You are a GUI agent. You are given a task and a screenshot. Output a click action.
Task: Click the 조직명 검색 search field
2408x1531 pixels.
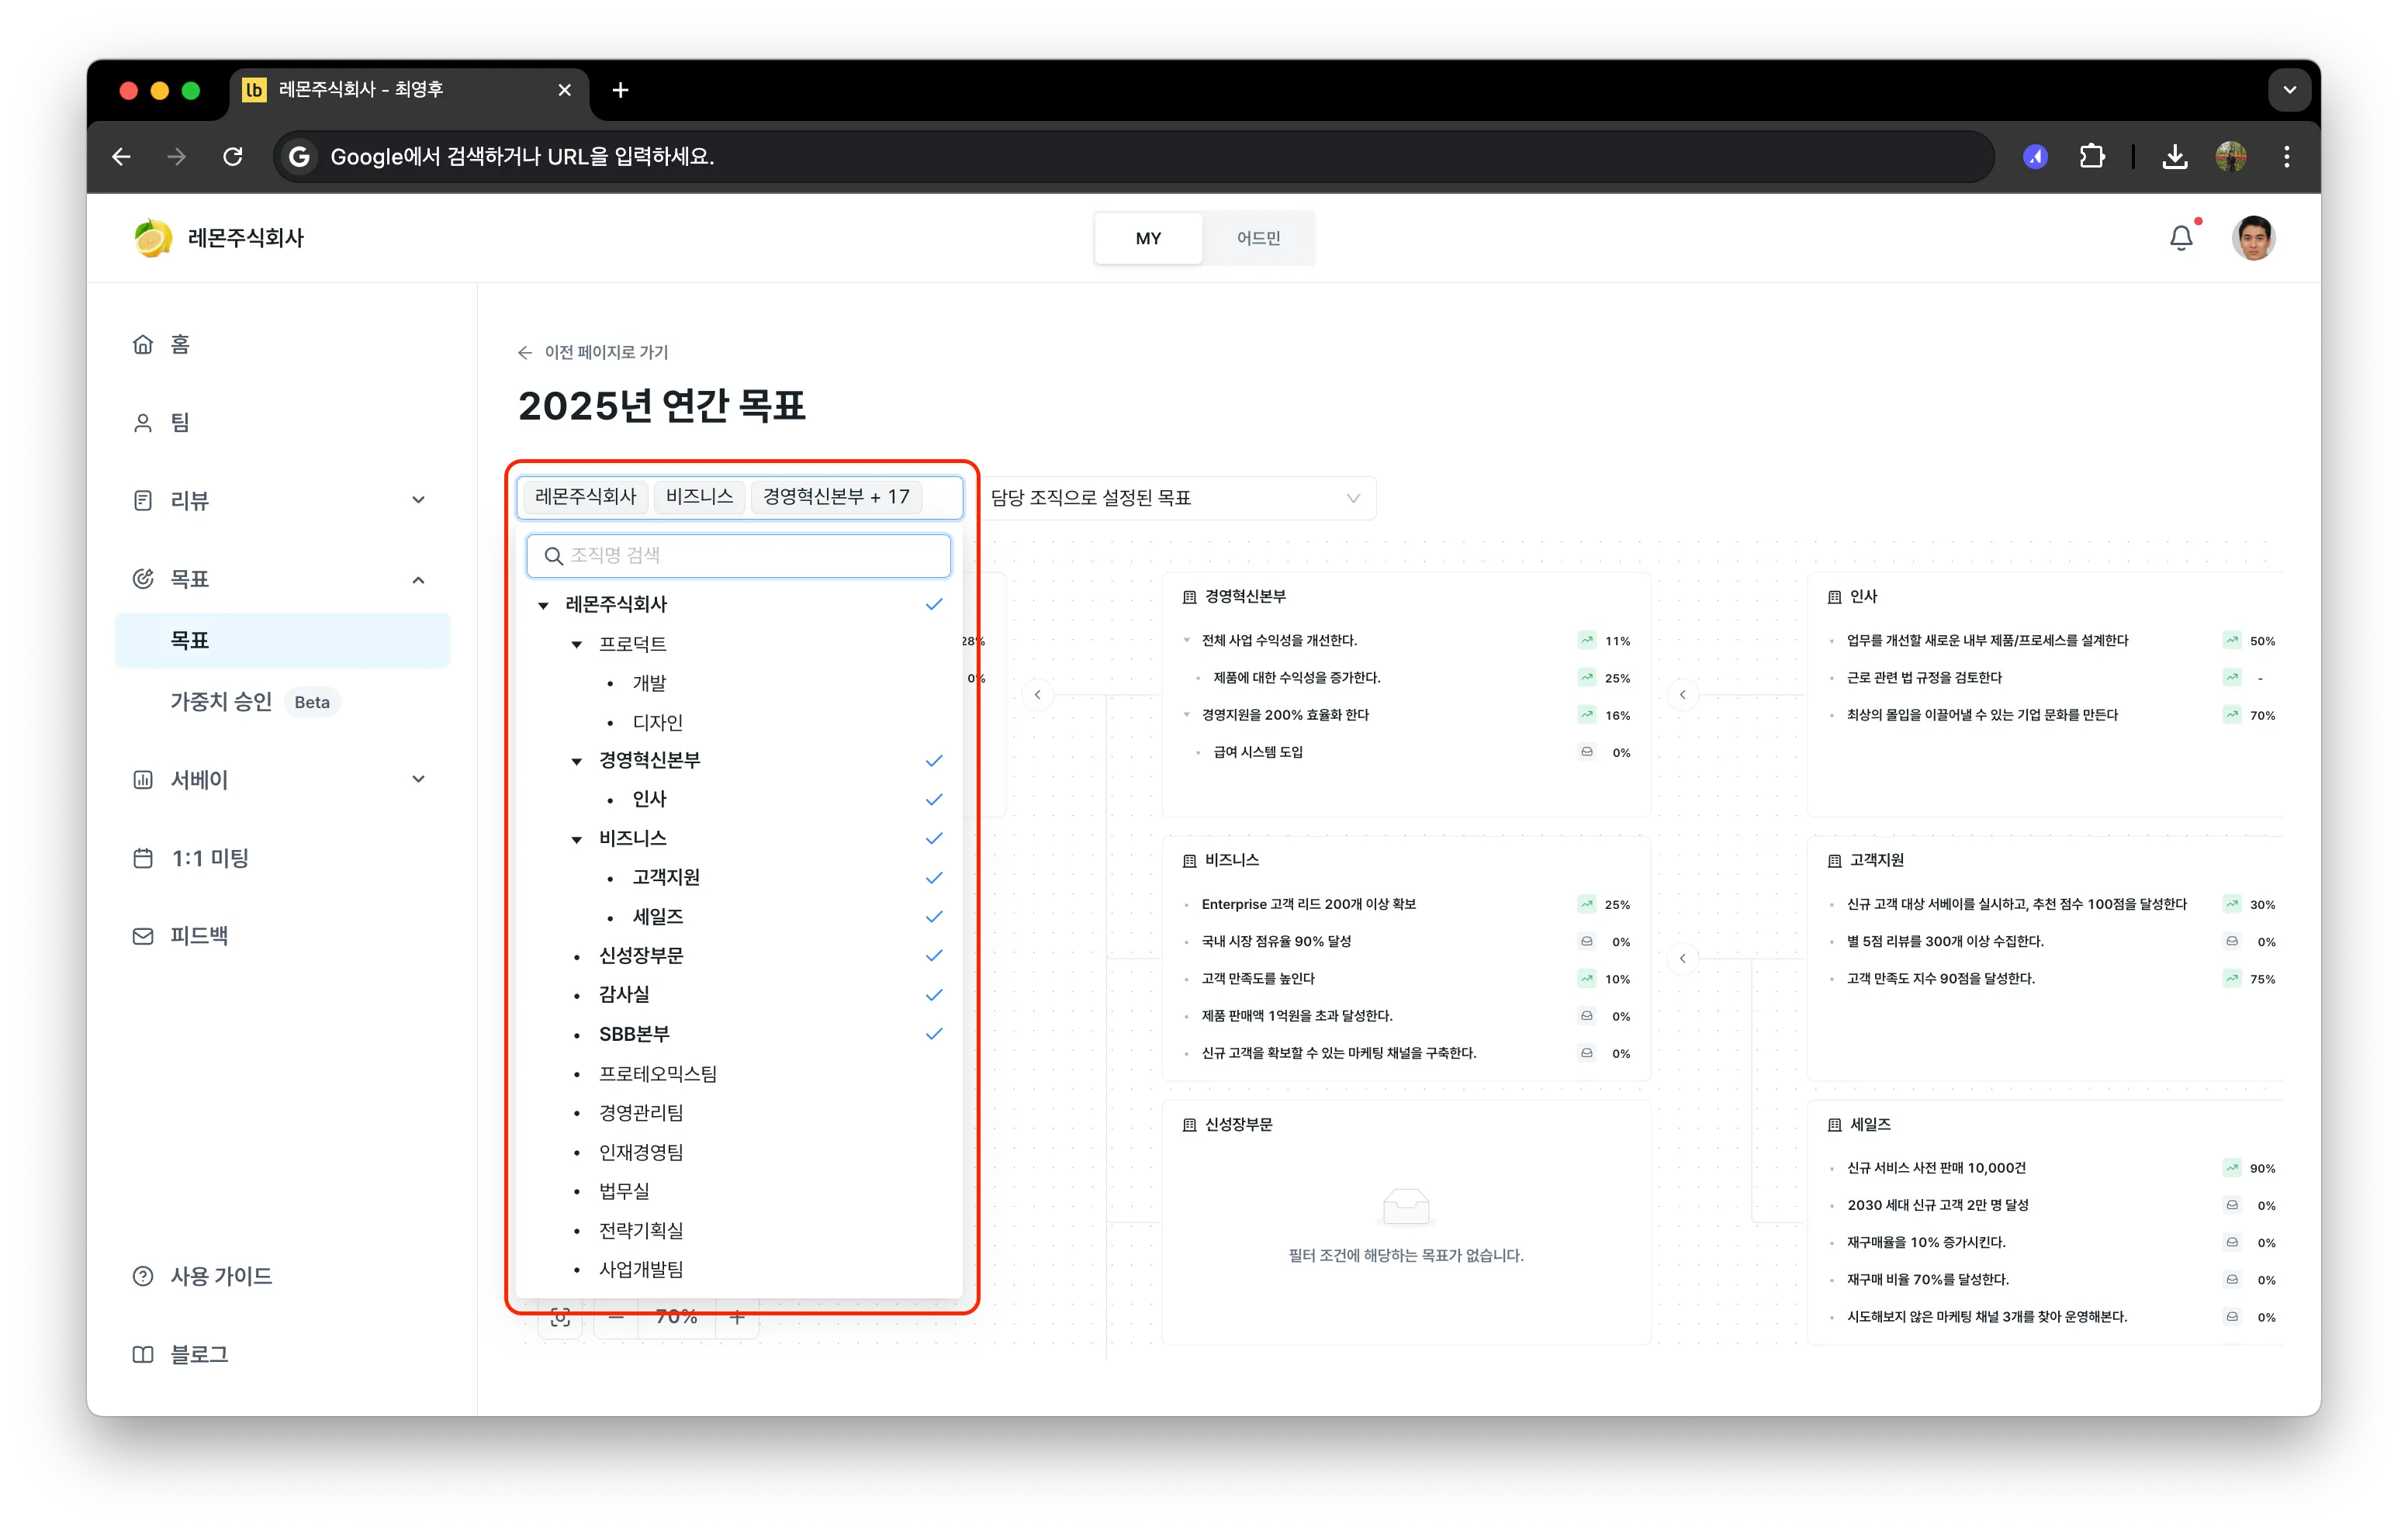point(738,555)
